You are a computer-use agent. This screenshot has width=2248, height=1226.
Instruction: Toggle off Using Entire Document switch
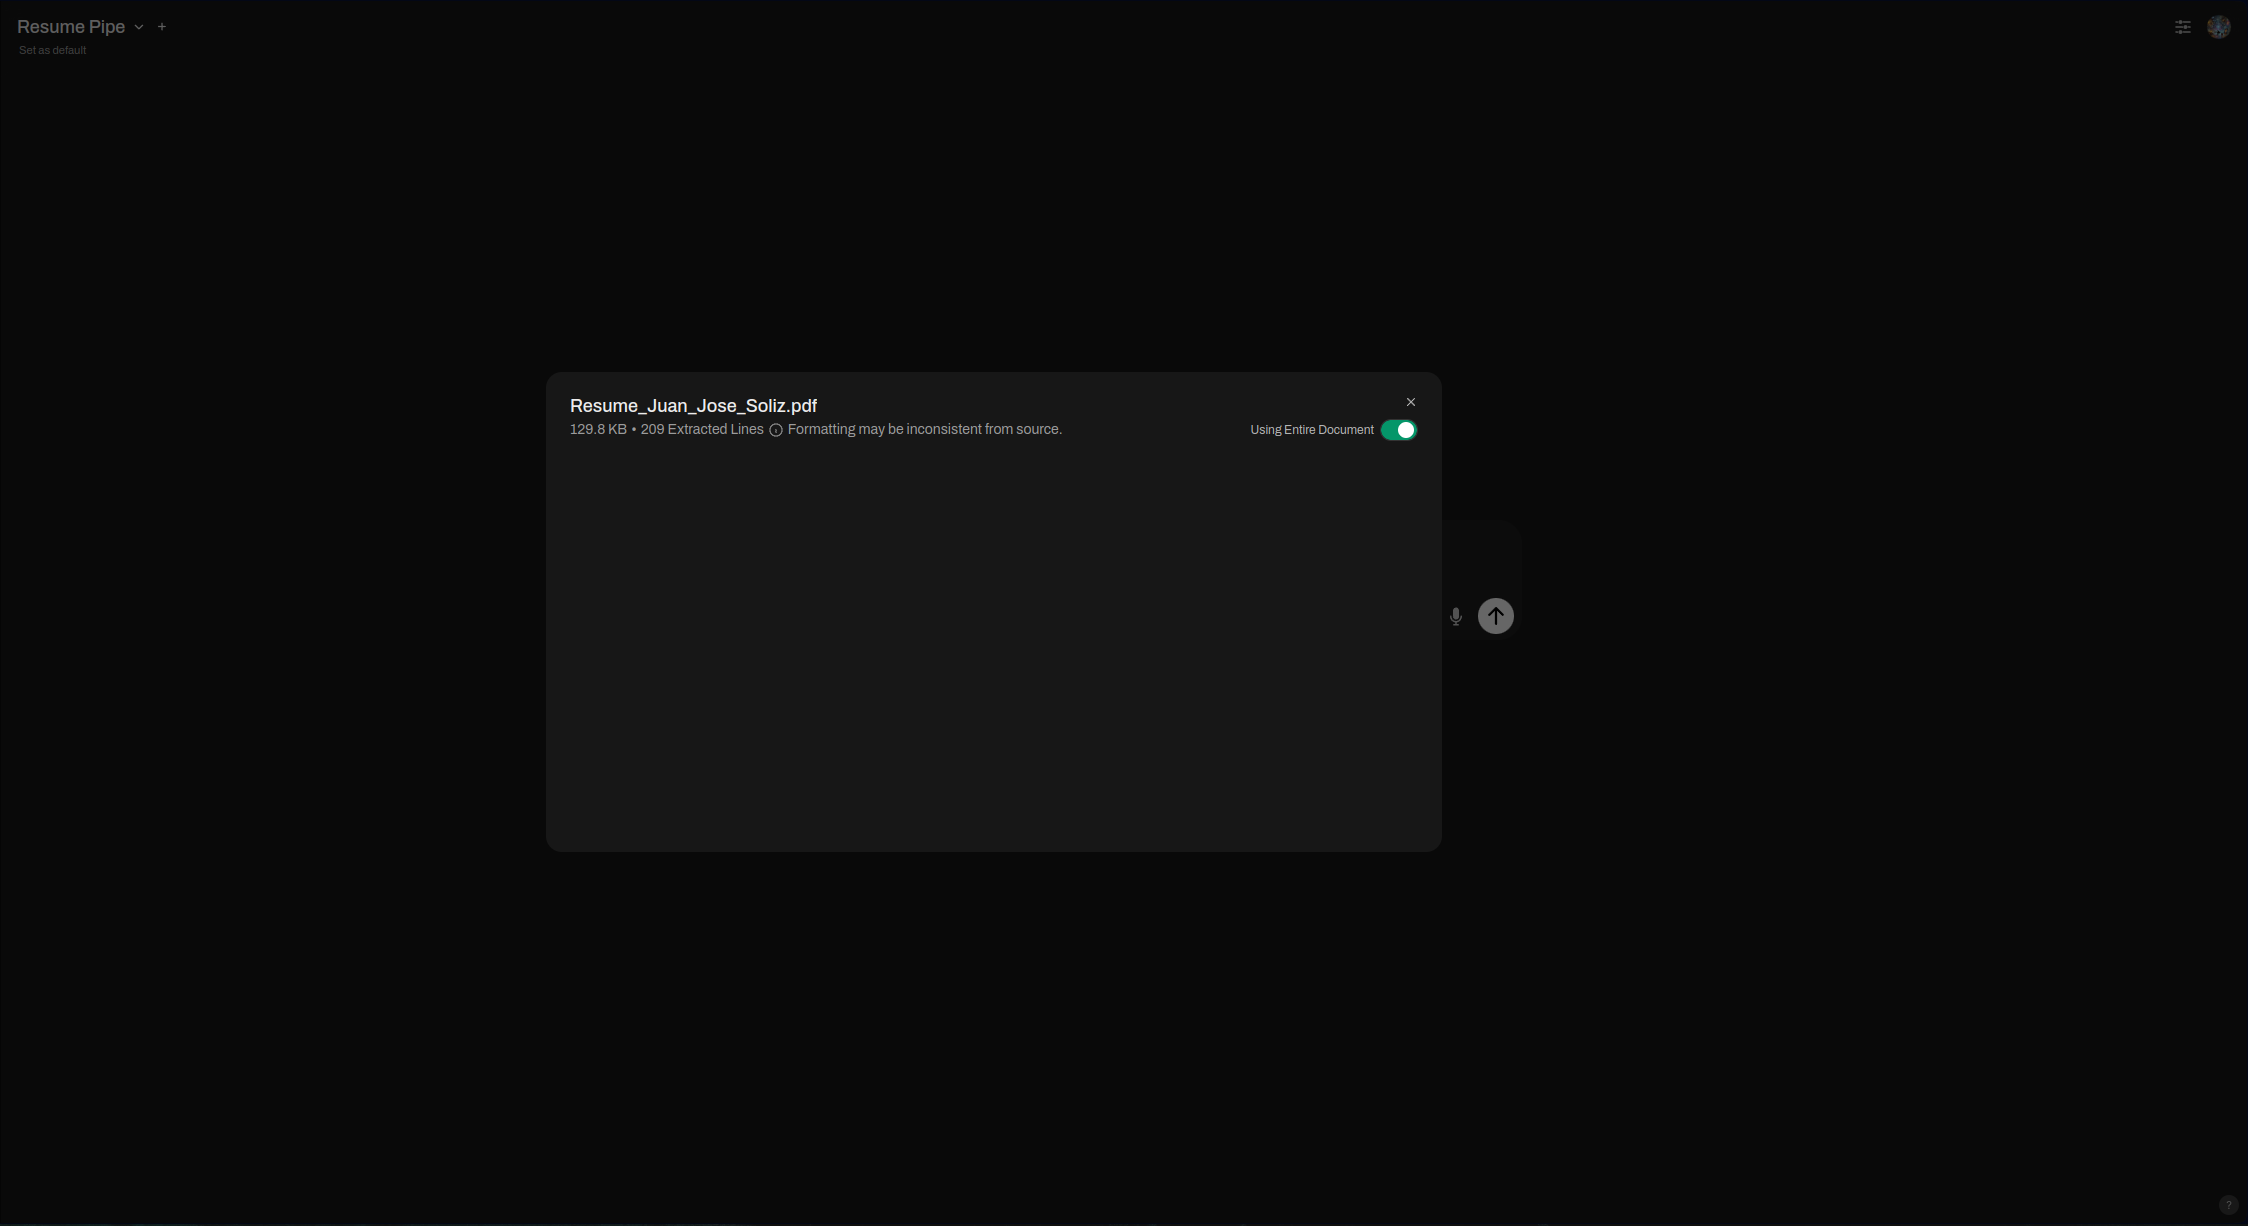tap(1398, 430)
